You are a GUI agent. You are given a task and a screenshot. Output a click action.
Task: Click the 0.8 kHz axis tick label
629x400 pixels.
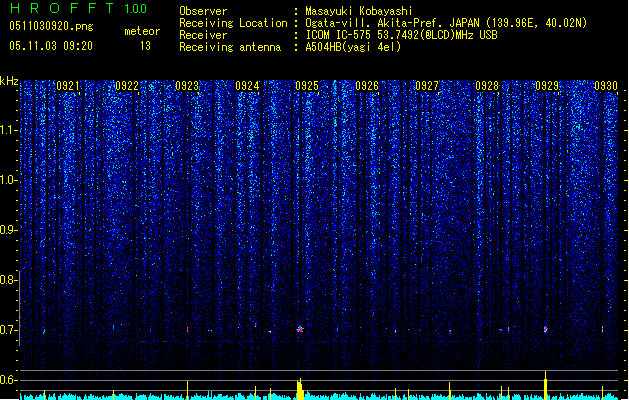(8, 280)
